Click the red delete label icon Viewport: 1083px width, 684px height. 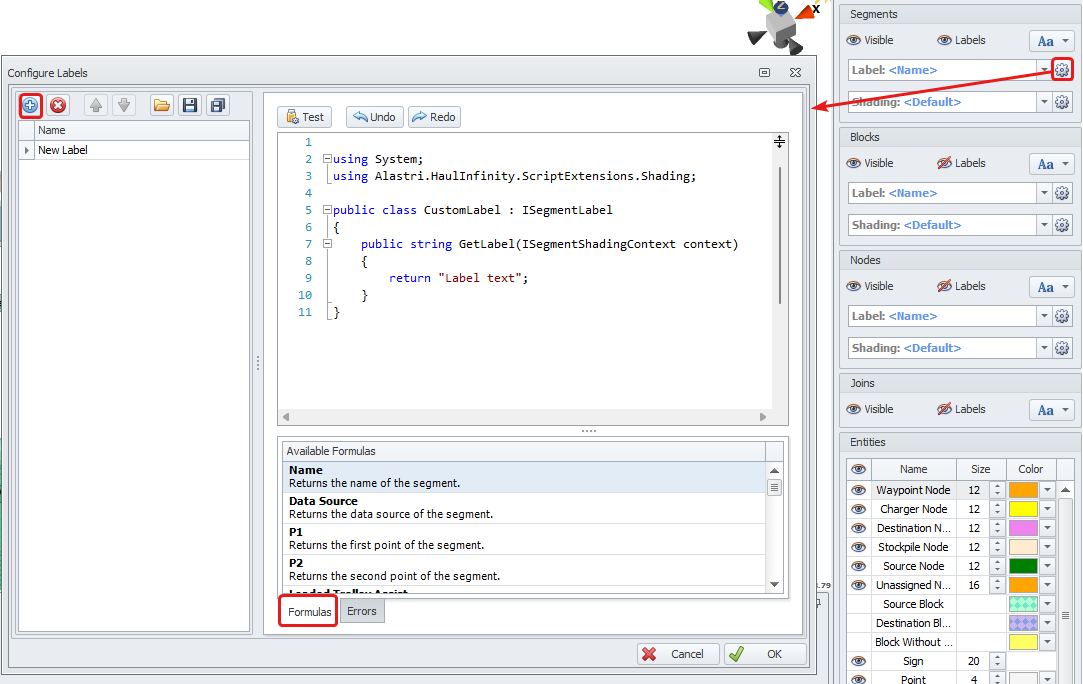[x=58, y=105]
